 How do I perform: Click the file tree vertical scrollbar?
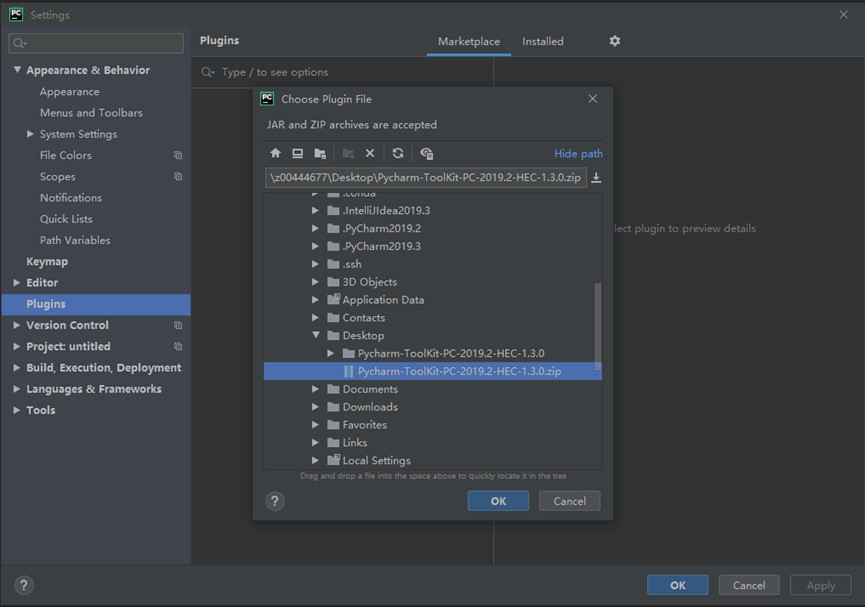pyautogui.click(x=598, y=320)
